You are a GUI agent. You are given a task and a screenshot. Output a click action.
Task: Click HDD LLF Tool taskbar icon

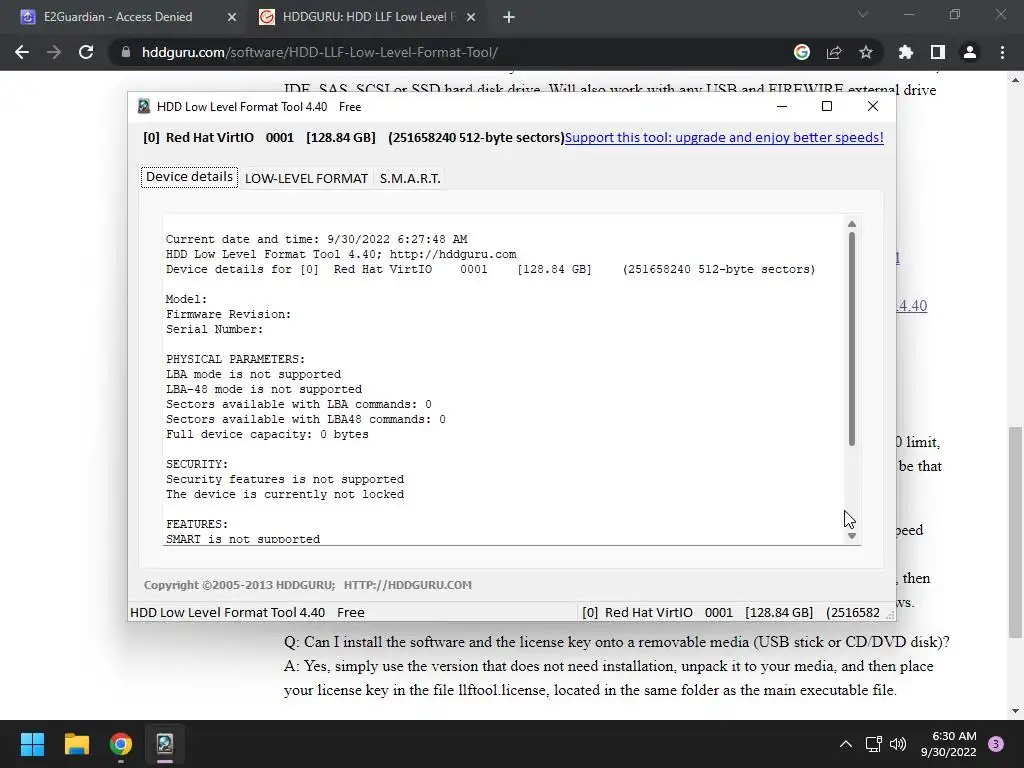tap(165, 744)
